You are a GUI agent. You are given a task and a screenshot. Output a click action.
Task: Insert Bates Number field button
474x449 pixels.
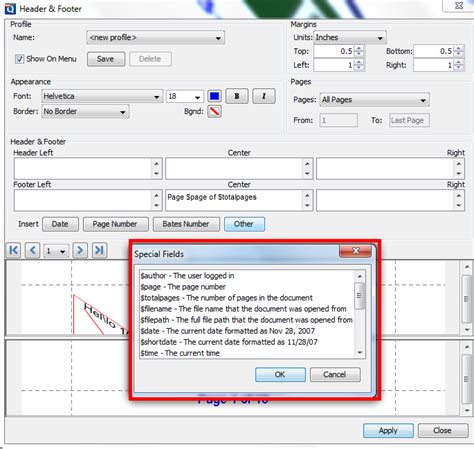pos(186,224)
